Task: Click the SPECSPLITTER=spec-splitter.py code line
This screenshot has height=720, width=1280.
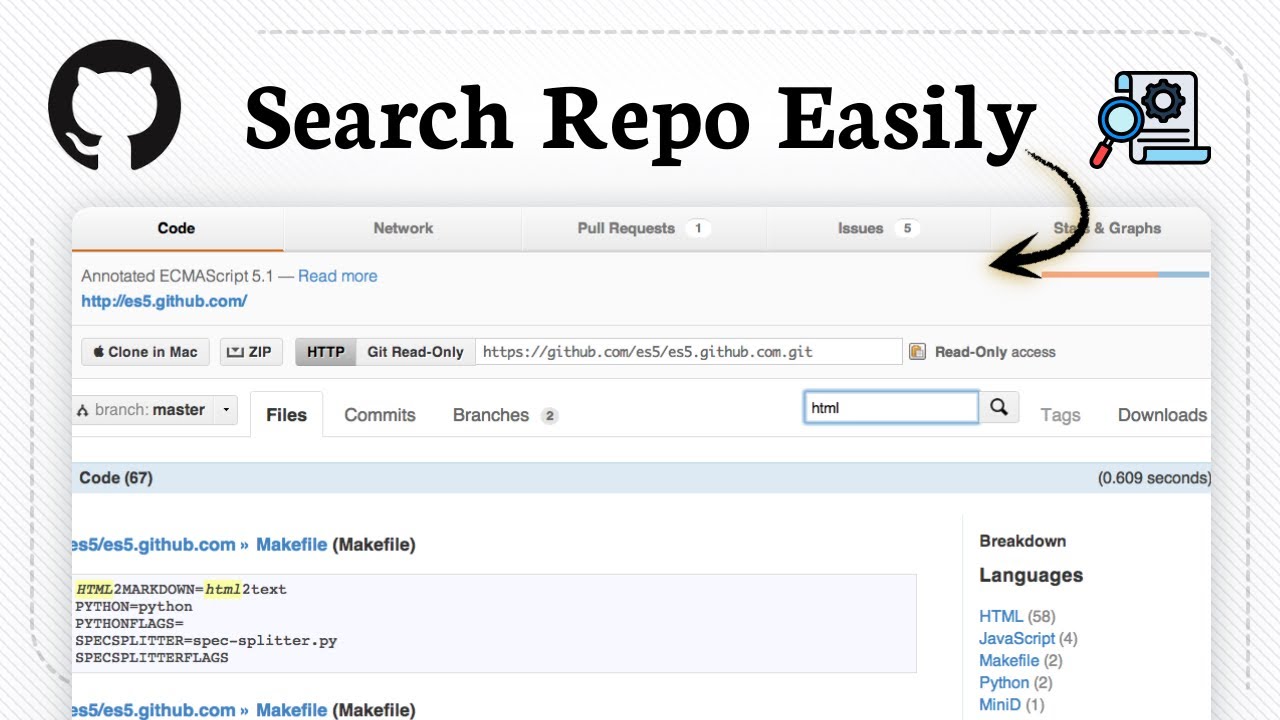Action: click(x=206, y=641)
